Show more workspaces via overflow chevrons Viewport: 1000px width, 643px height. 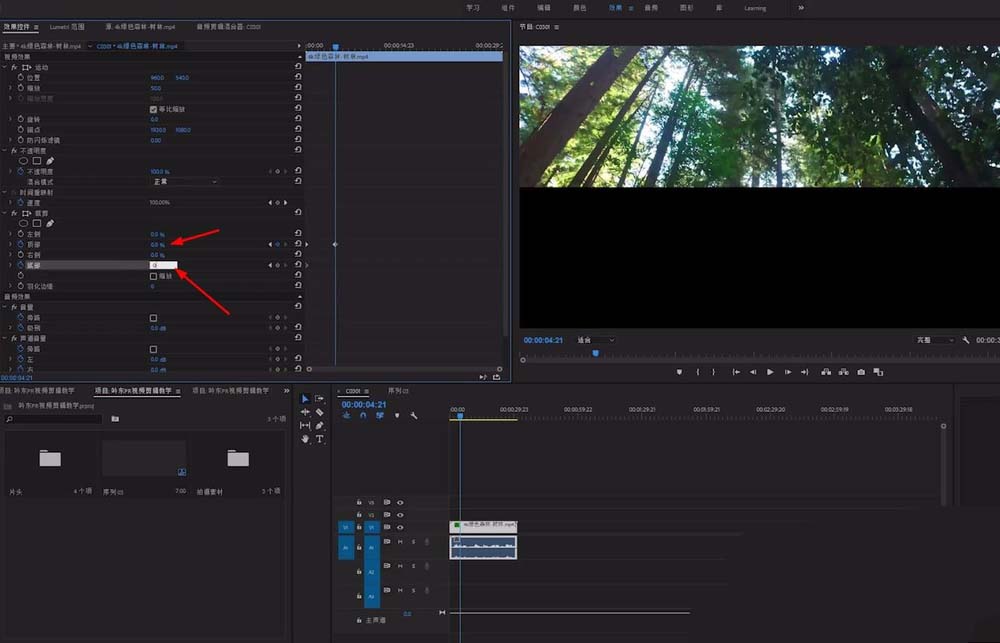[801, 8]
